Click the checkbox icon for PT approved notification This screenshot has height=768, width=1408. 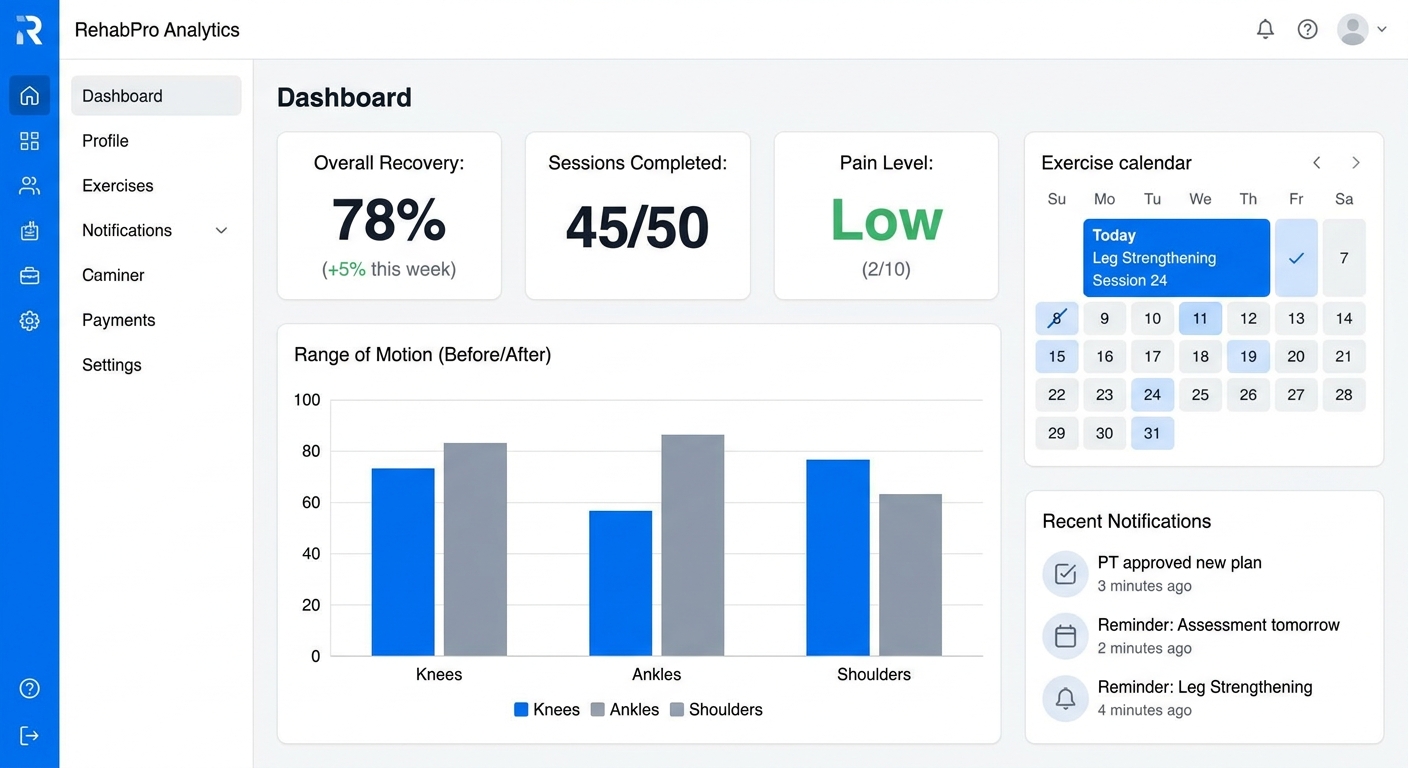1065,574
